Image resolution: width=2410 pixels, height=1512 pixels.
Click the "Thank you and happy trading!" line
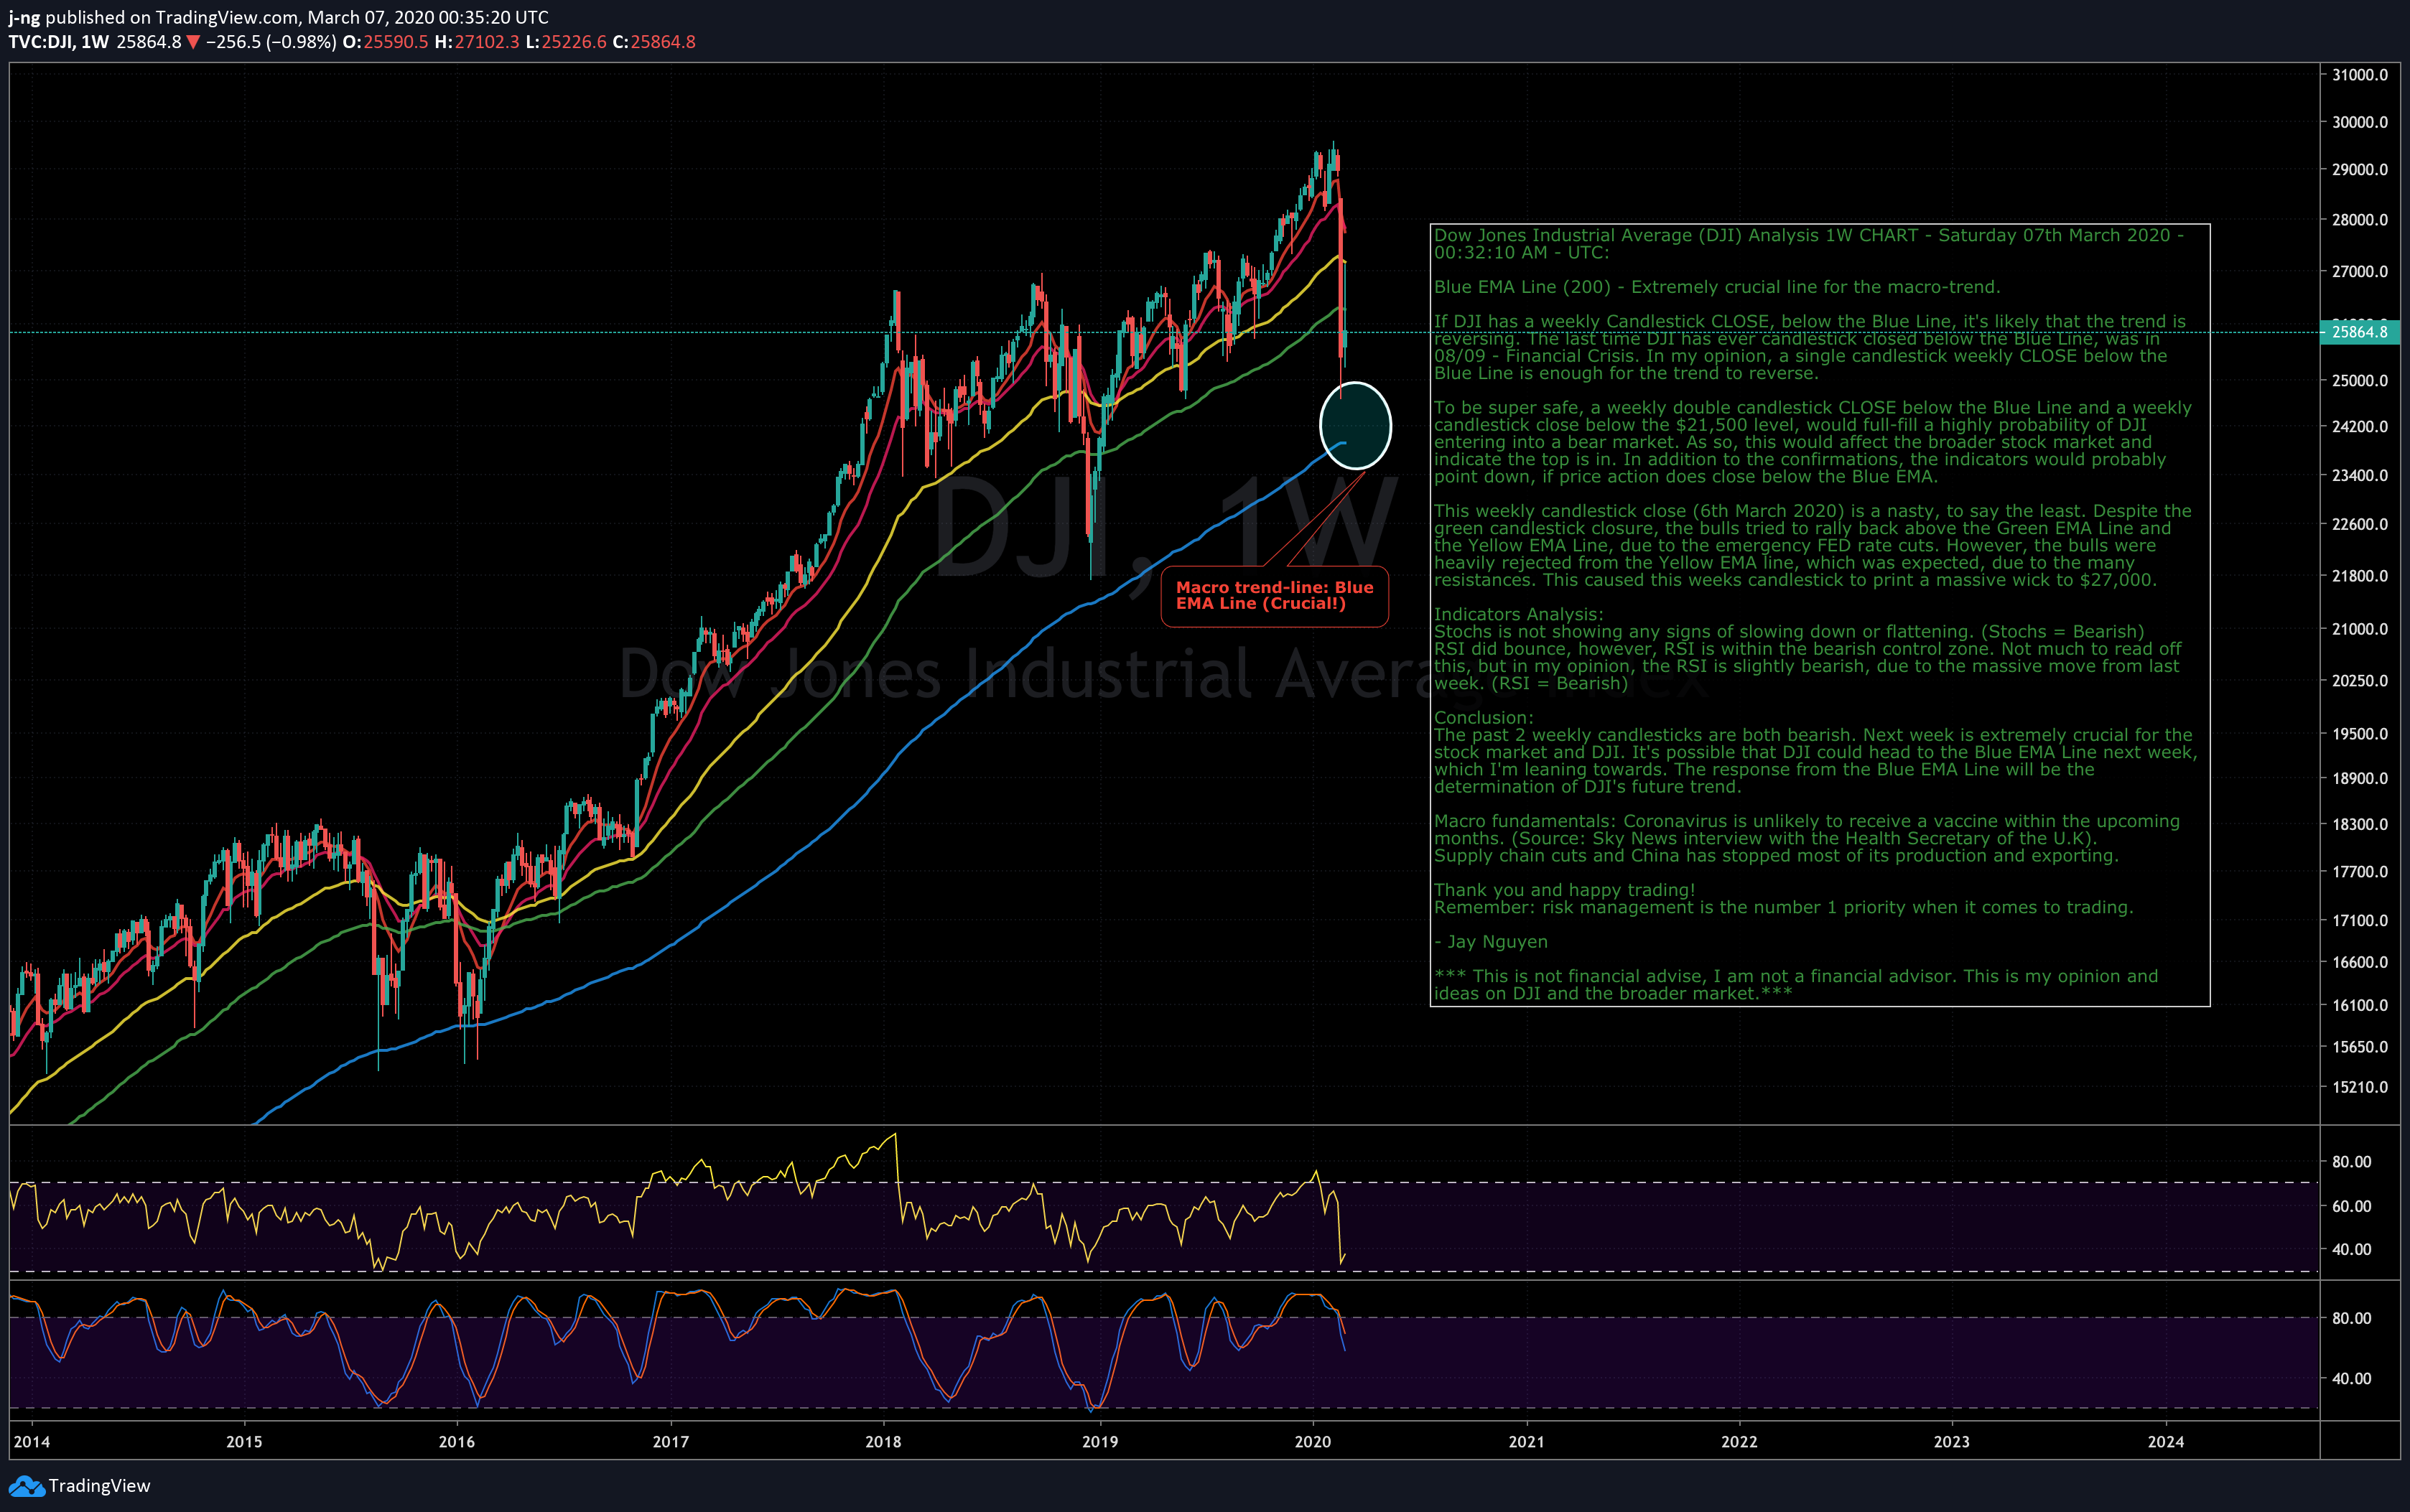[1564, 890]
